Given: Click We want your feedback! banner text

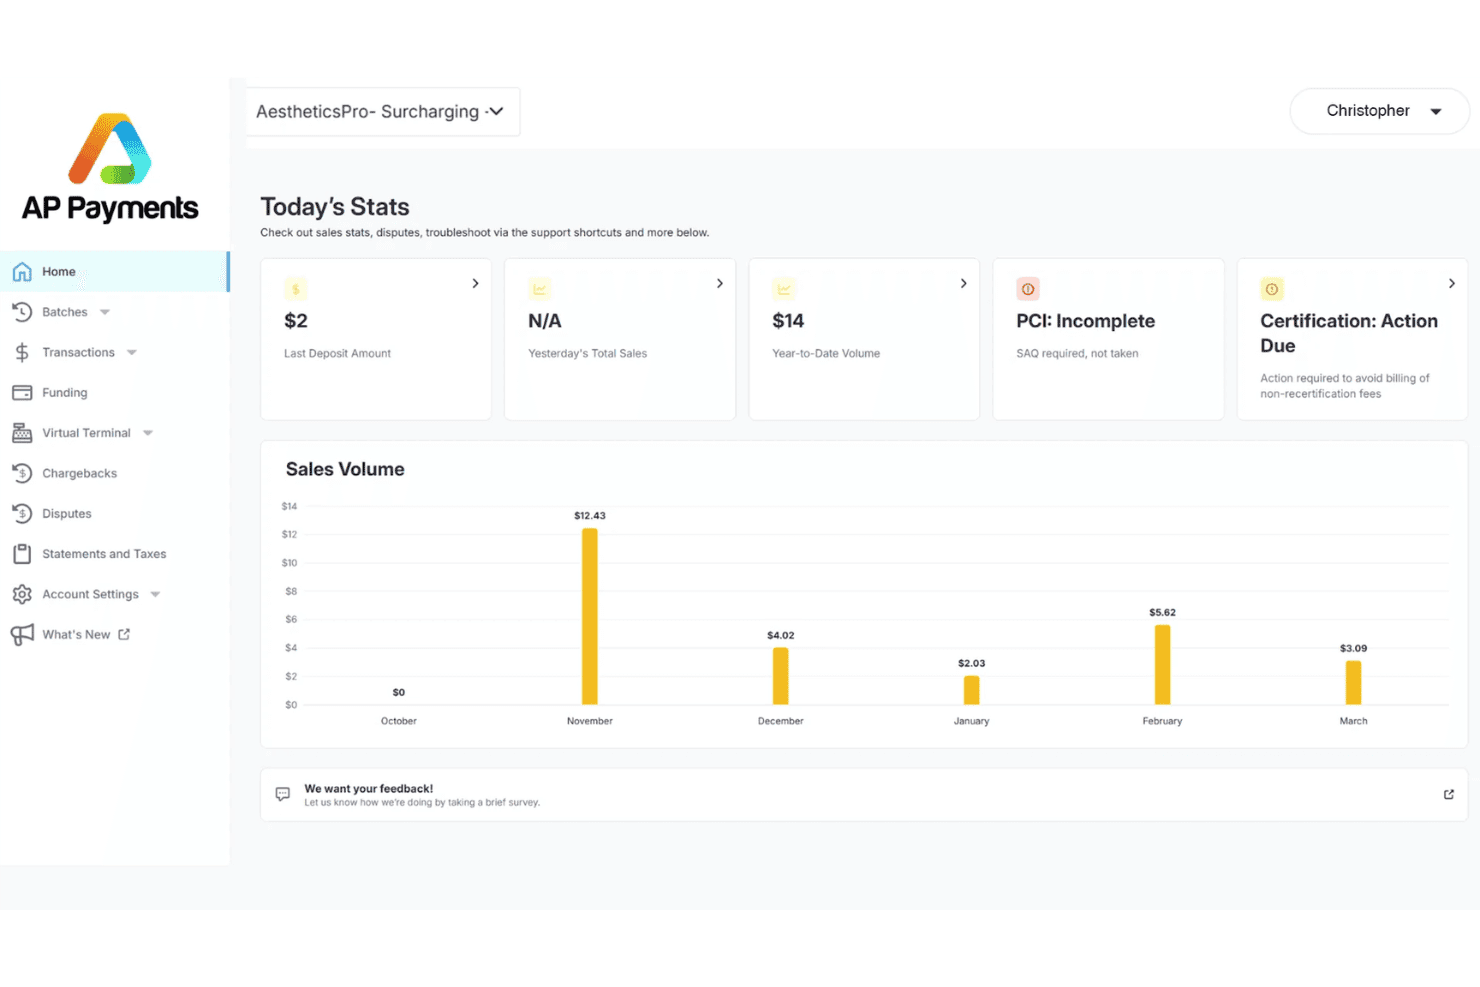Looking at the screenshot, I should pyautogui.click(x=369, y=788).
